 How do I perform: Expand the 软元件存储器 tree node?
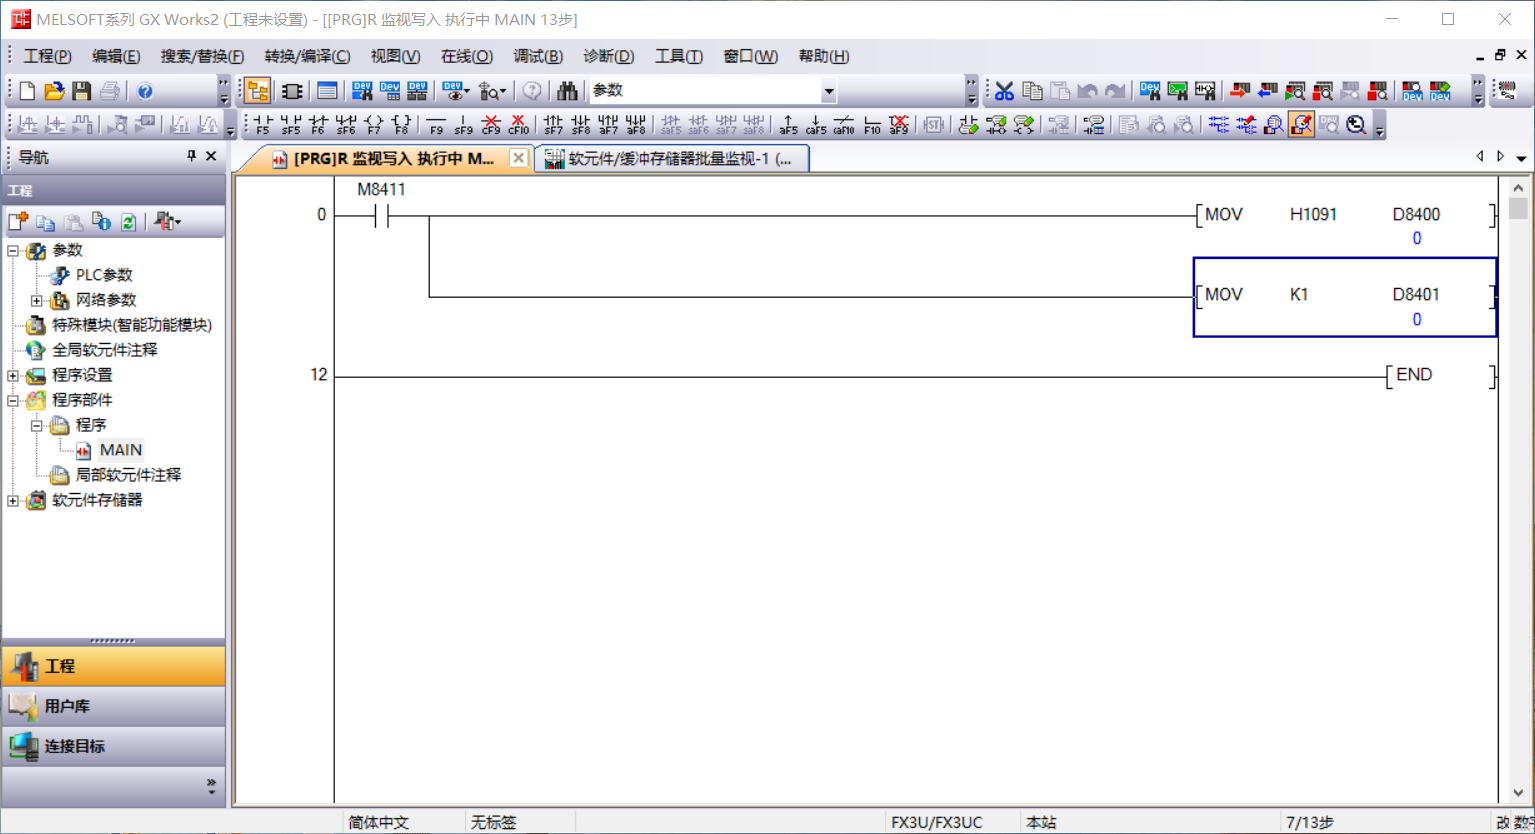(x=13, y=500)
